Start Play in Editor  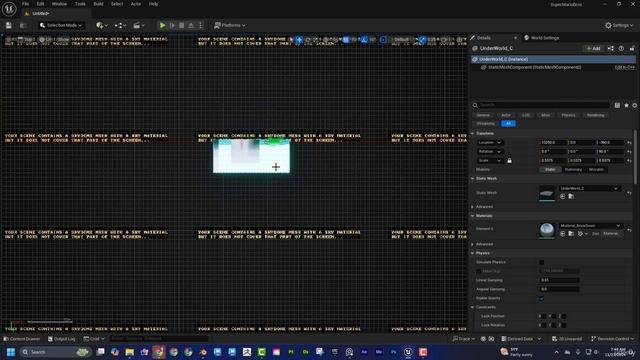pyautogui.click(x=162, y=25)
